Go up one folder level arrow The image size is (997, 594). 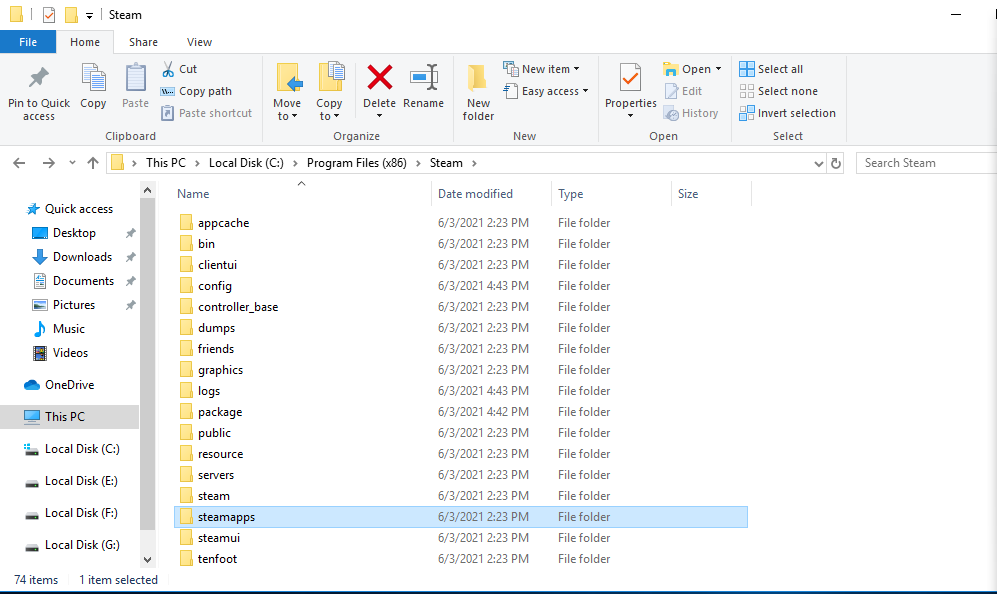(93, 163)
